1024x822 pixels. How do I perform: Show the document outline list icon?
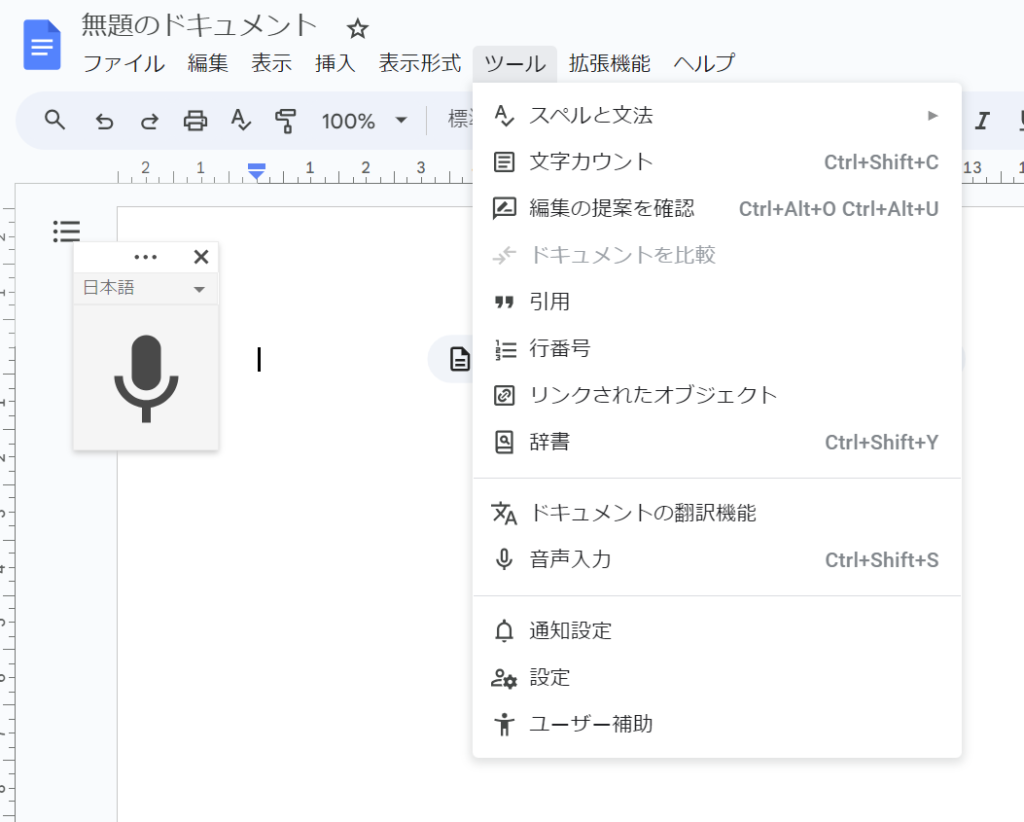tap(66, 231)
